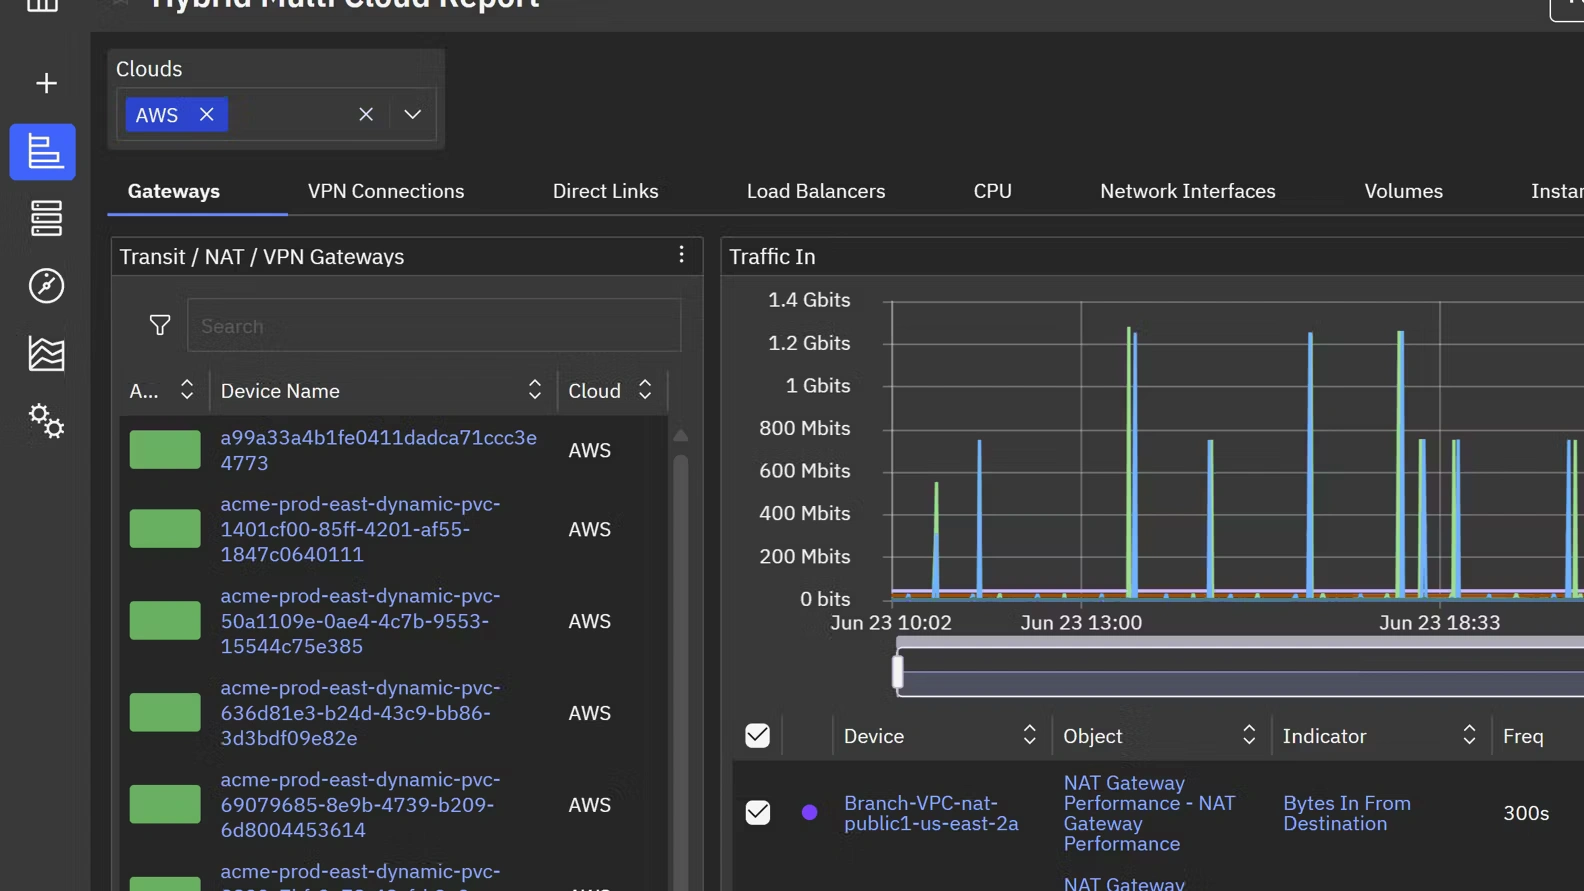Remove the AWS tag from Clouds
The image size is (1584, 891).
[x=207, y=114]
